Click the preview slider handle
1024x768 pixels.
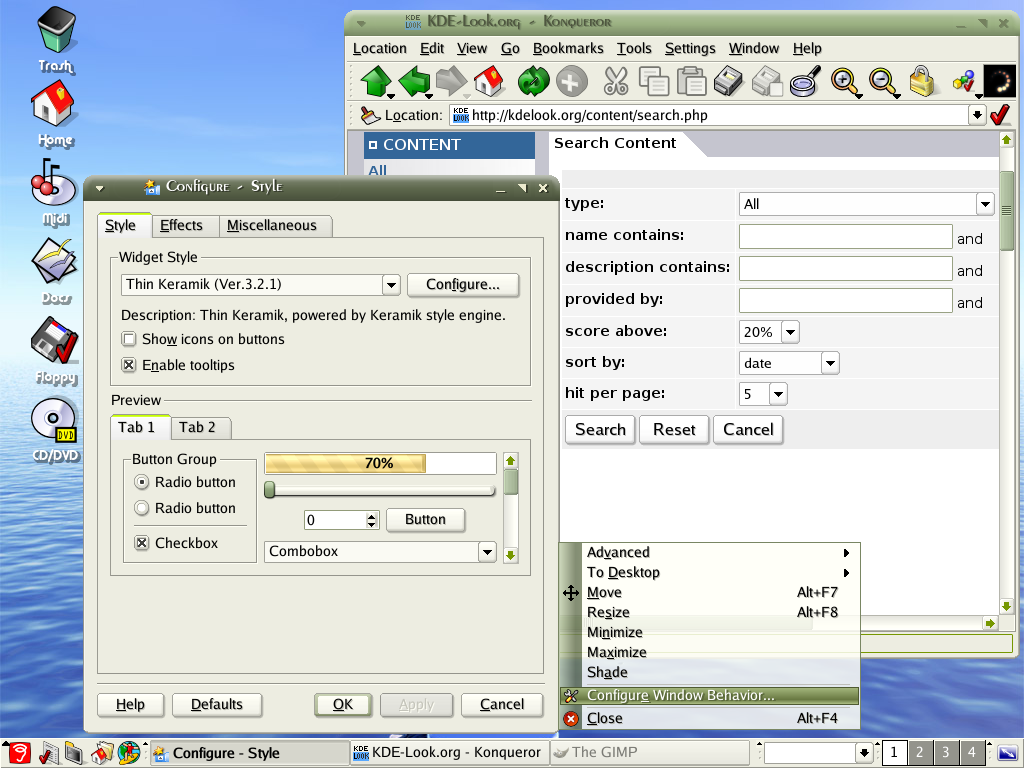(269, 490)
